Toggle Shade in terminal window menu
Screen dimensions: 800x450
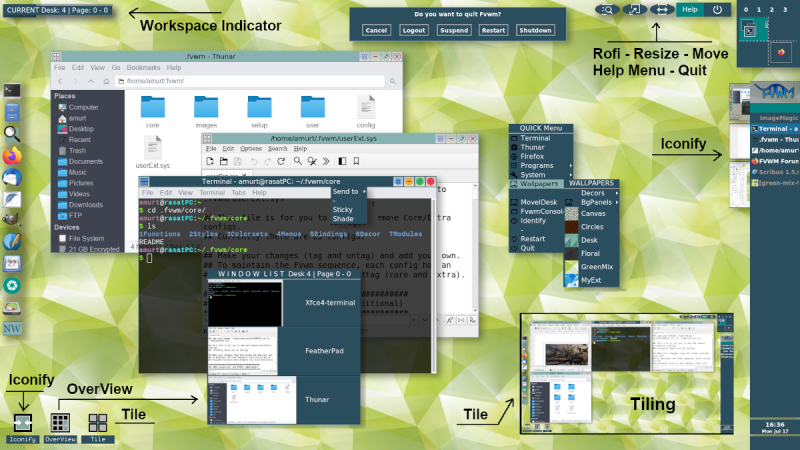343,219
